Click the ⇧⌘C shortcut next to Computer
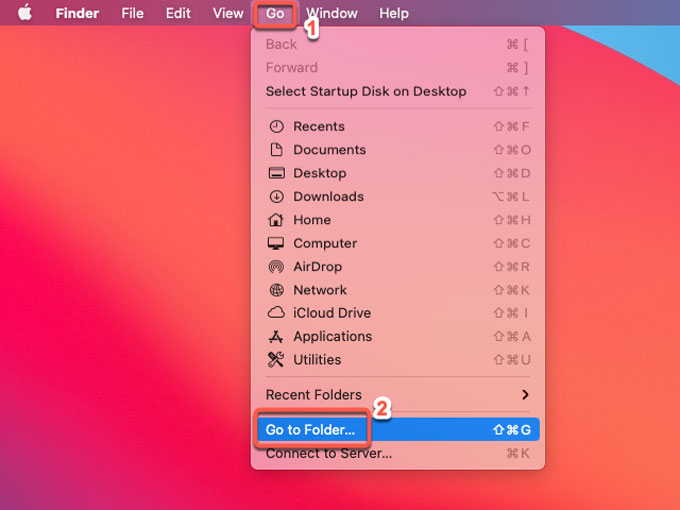Screen dimensions: 680x510 point(512,243)
